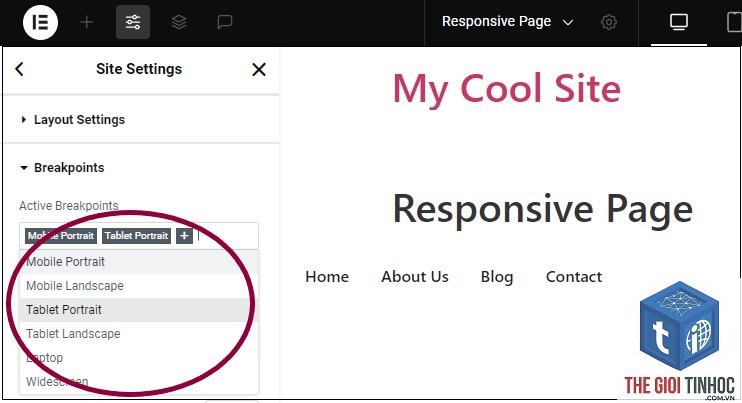Viewport: 742px width, 403px height.
Task: Switch to tablet device view
Action: click(735, 22)
